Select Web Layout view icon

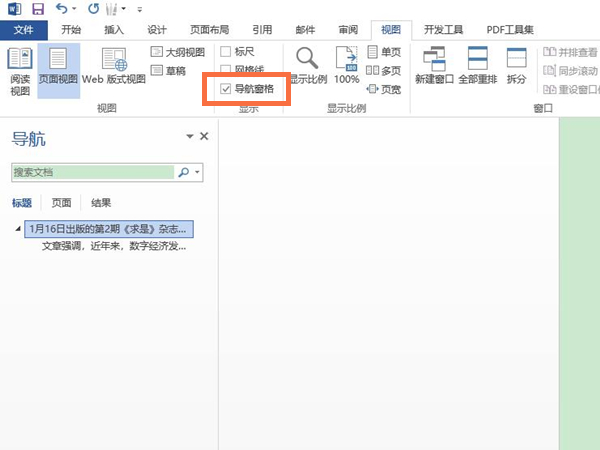[113, 67]
